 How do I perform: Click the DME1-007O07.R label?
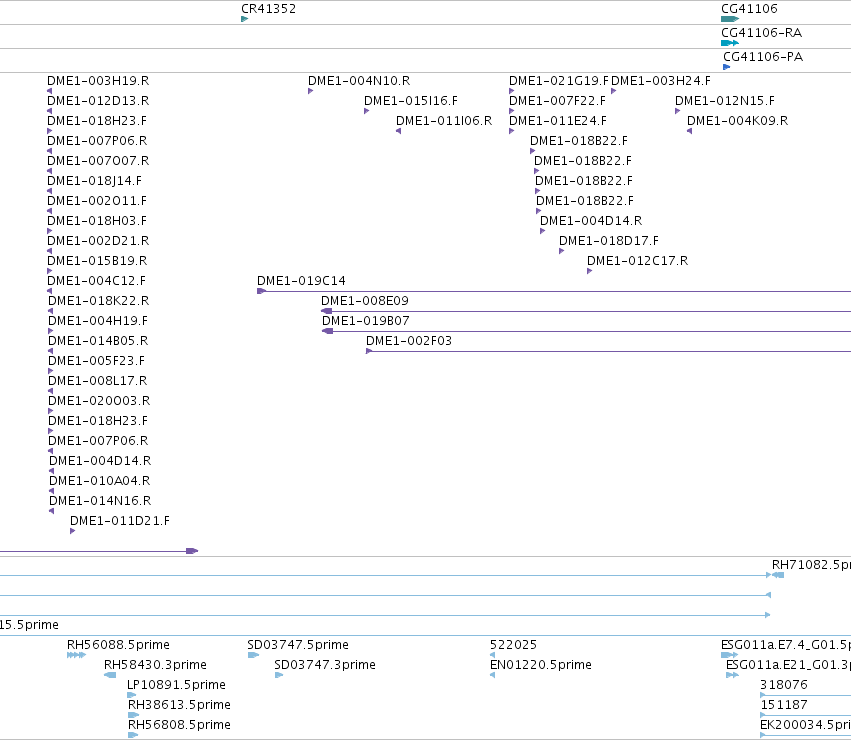tap(98, 161)
